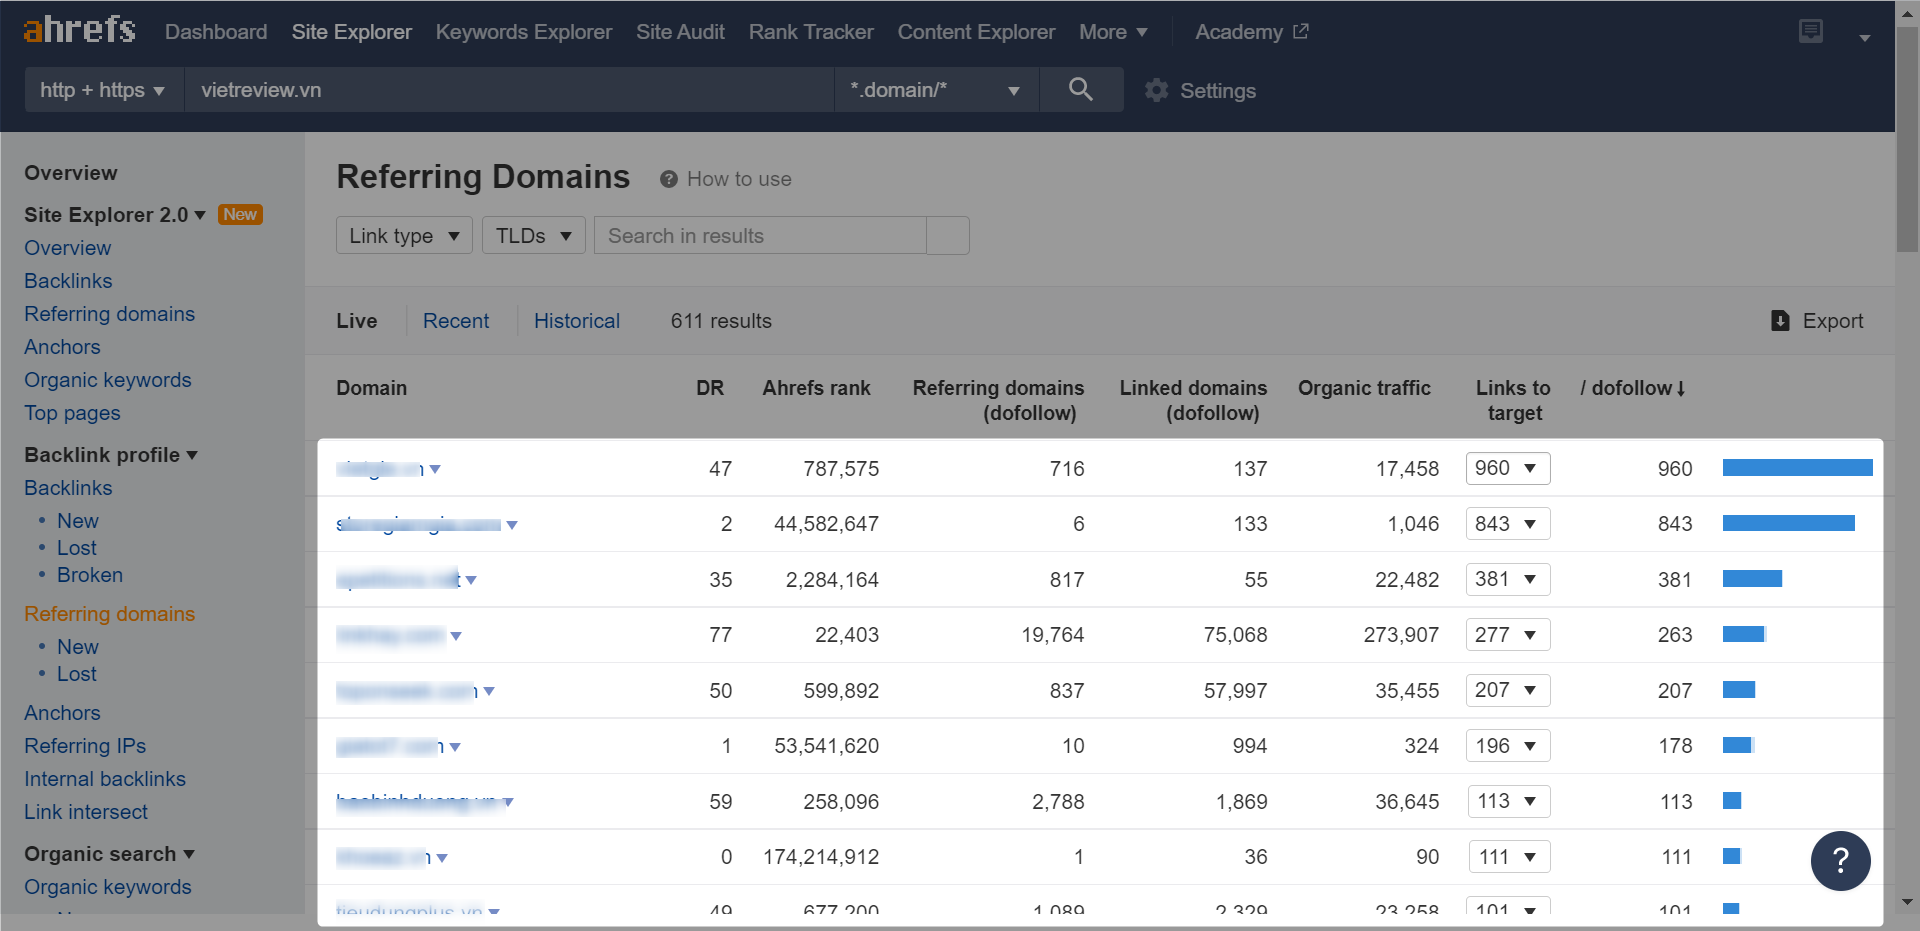Viewport: 1920px width, 931px height.
Task: Open New under Backlinks in the sidebar
Action: tap(78, 521)
